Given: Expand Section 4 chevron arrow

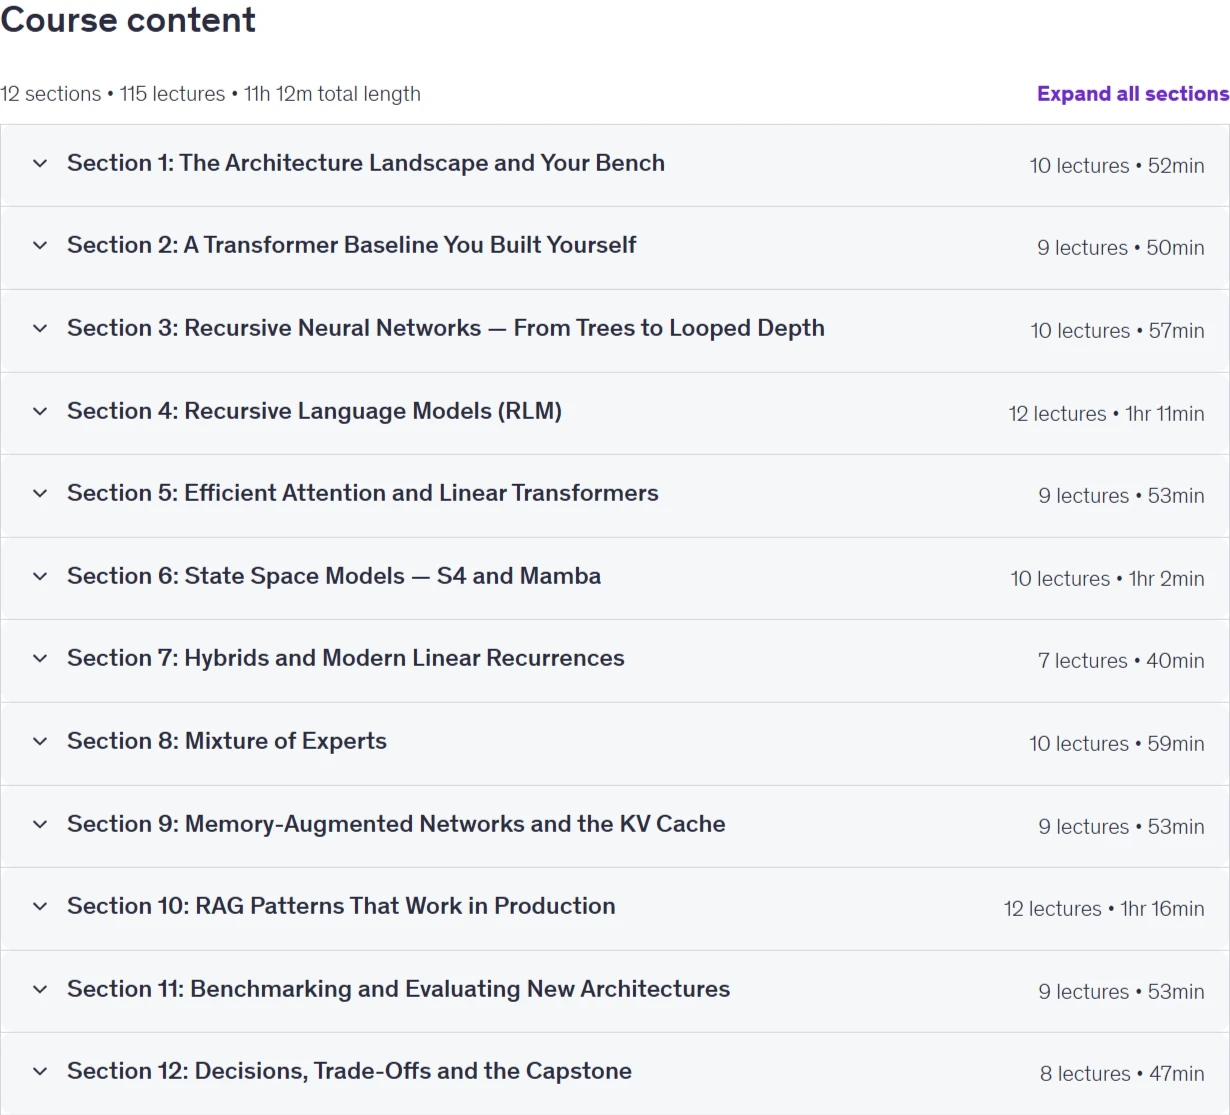Looking at the screenshot, I should (x=40, y=411).
